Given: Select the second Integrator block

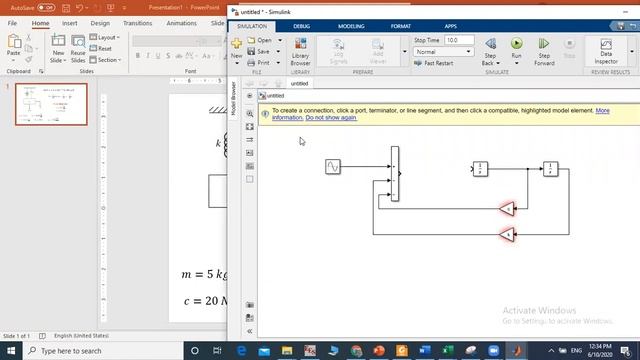Looking at the screenshot, I should click(x=551, y=169).
